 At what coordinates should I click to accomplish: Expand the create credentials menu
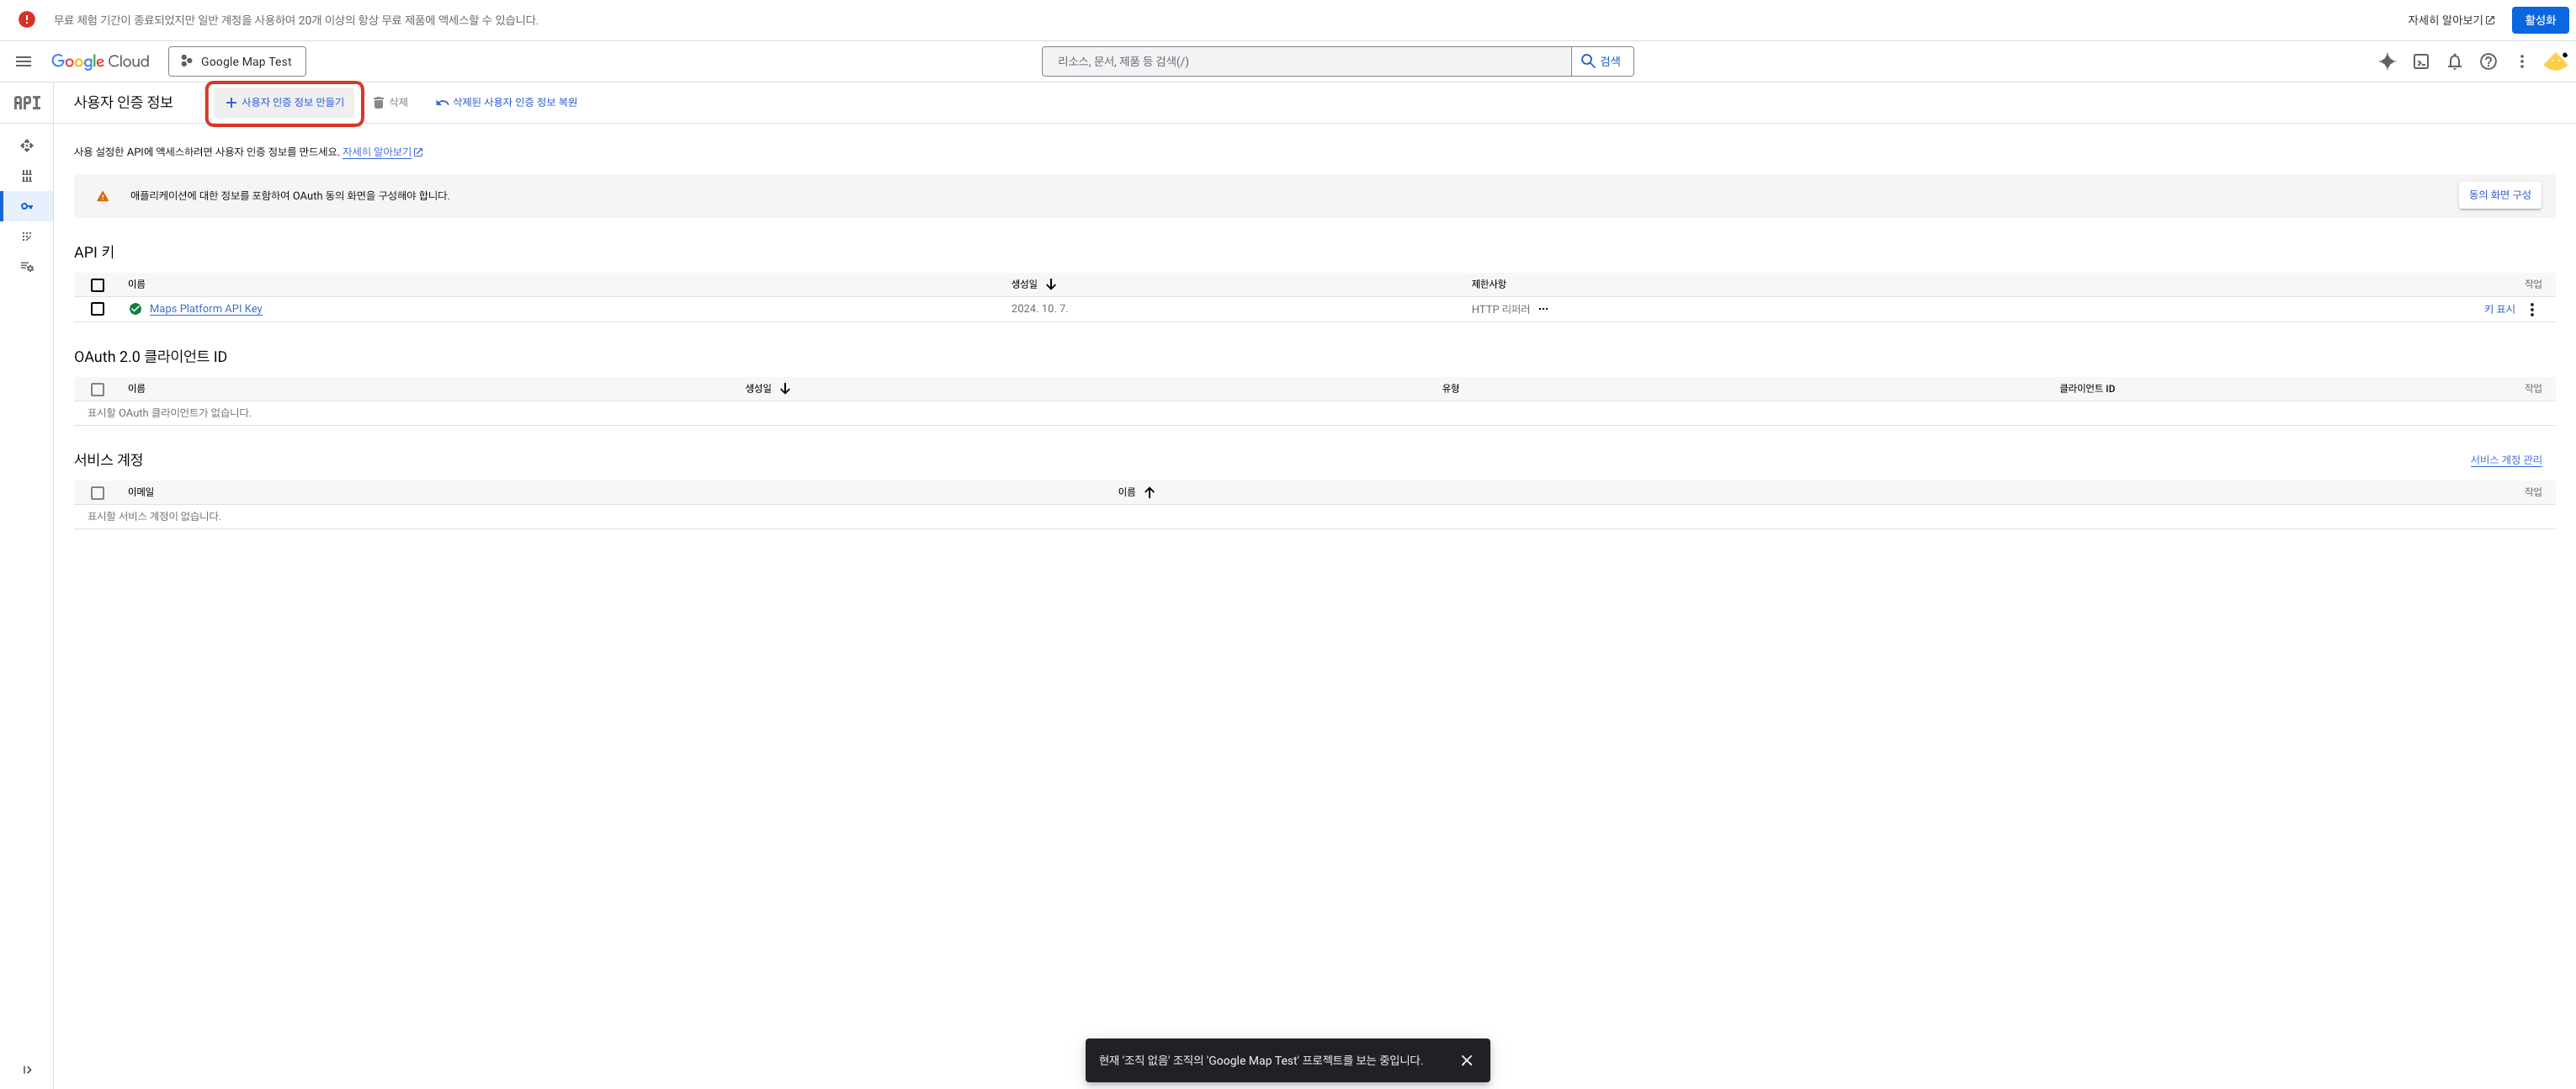[x=285, y=102]
